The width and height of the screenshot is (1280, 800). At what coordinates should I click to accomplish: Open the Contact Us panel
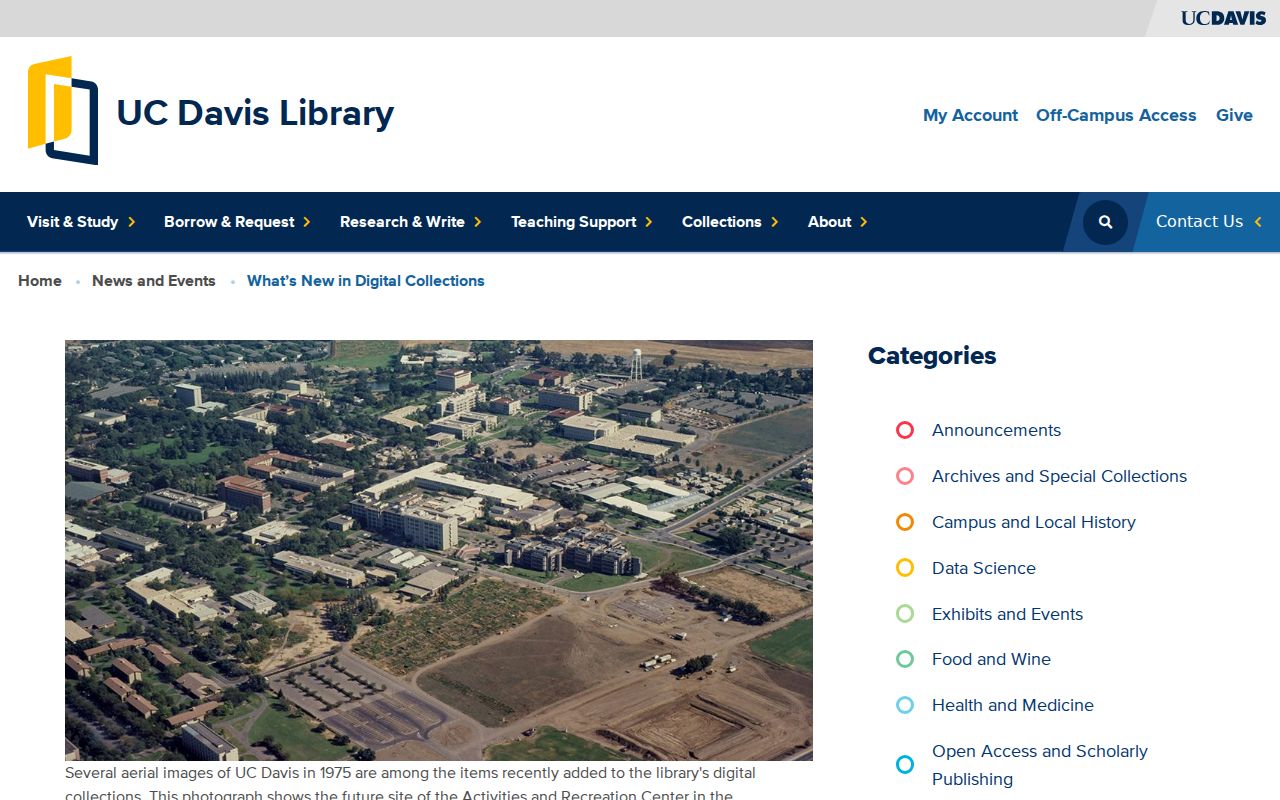[1208, 222]
